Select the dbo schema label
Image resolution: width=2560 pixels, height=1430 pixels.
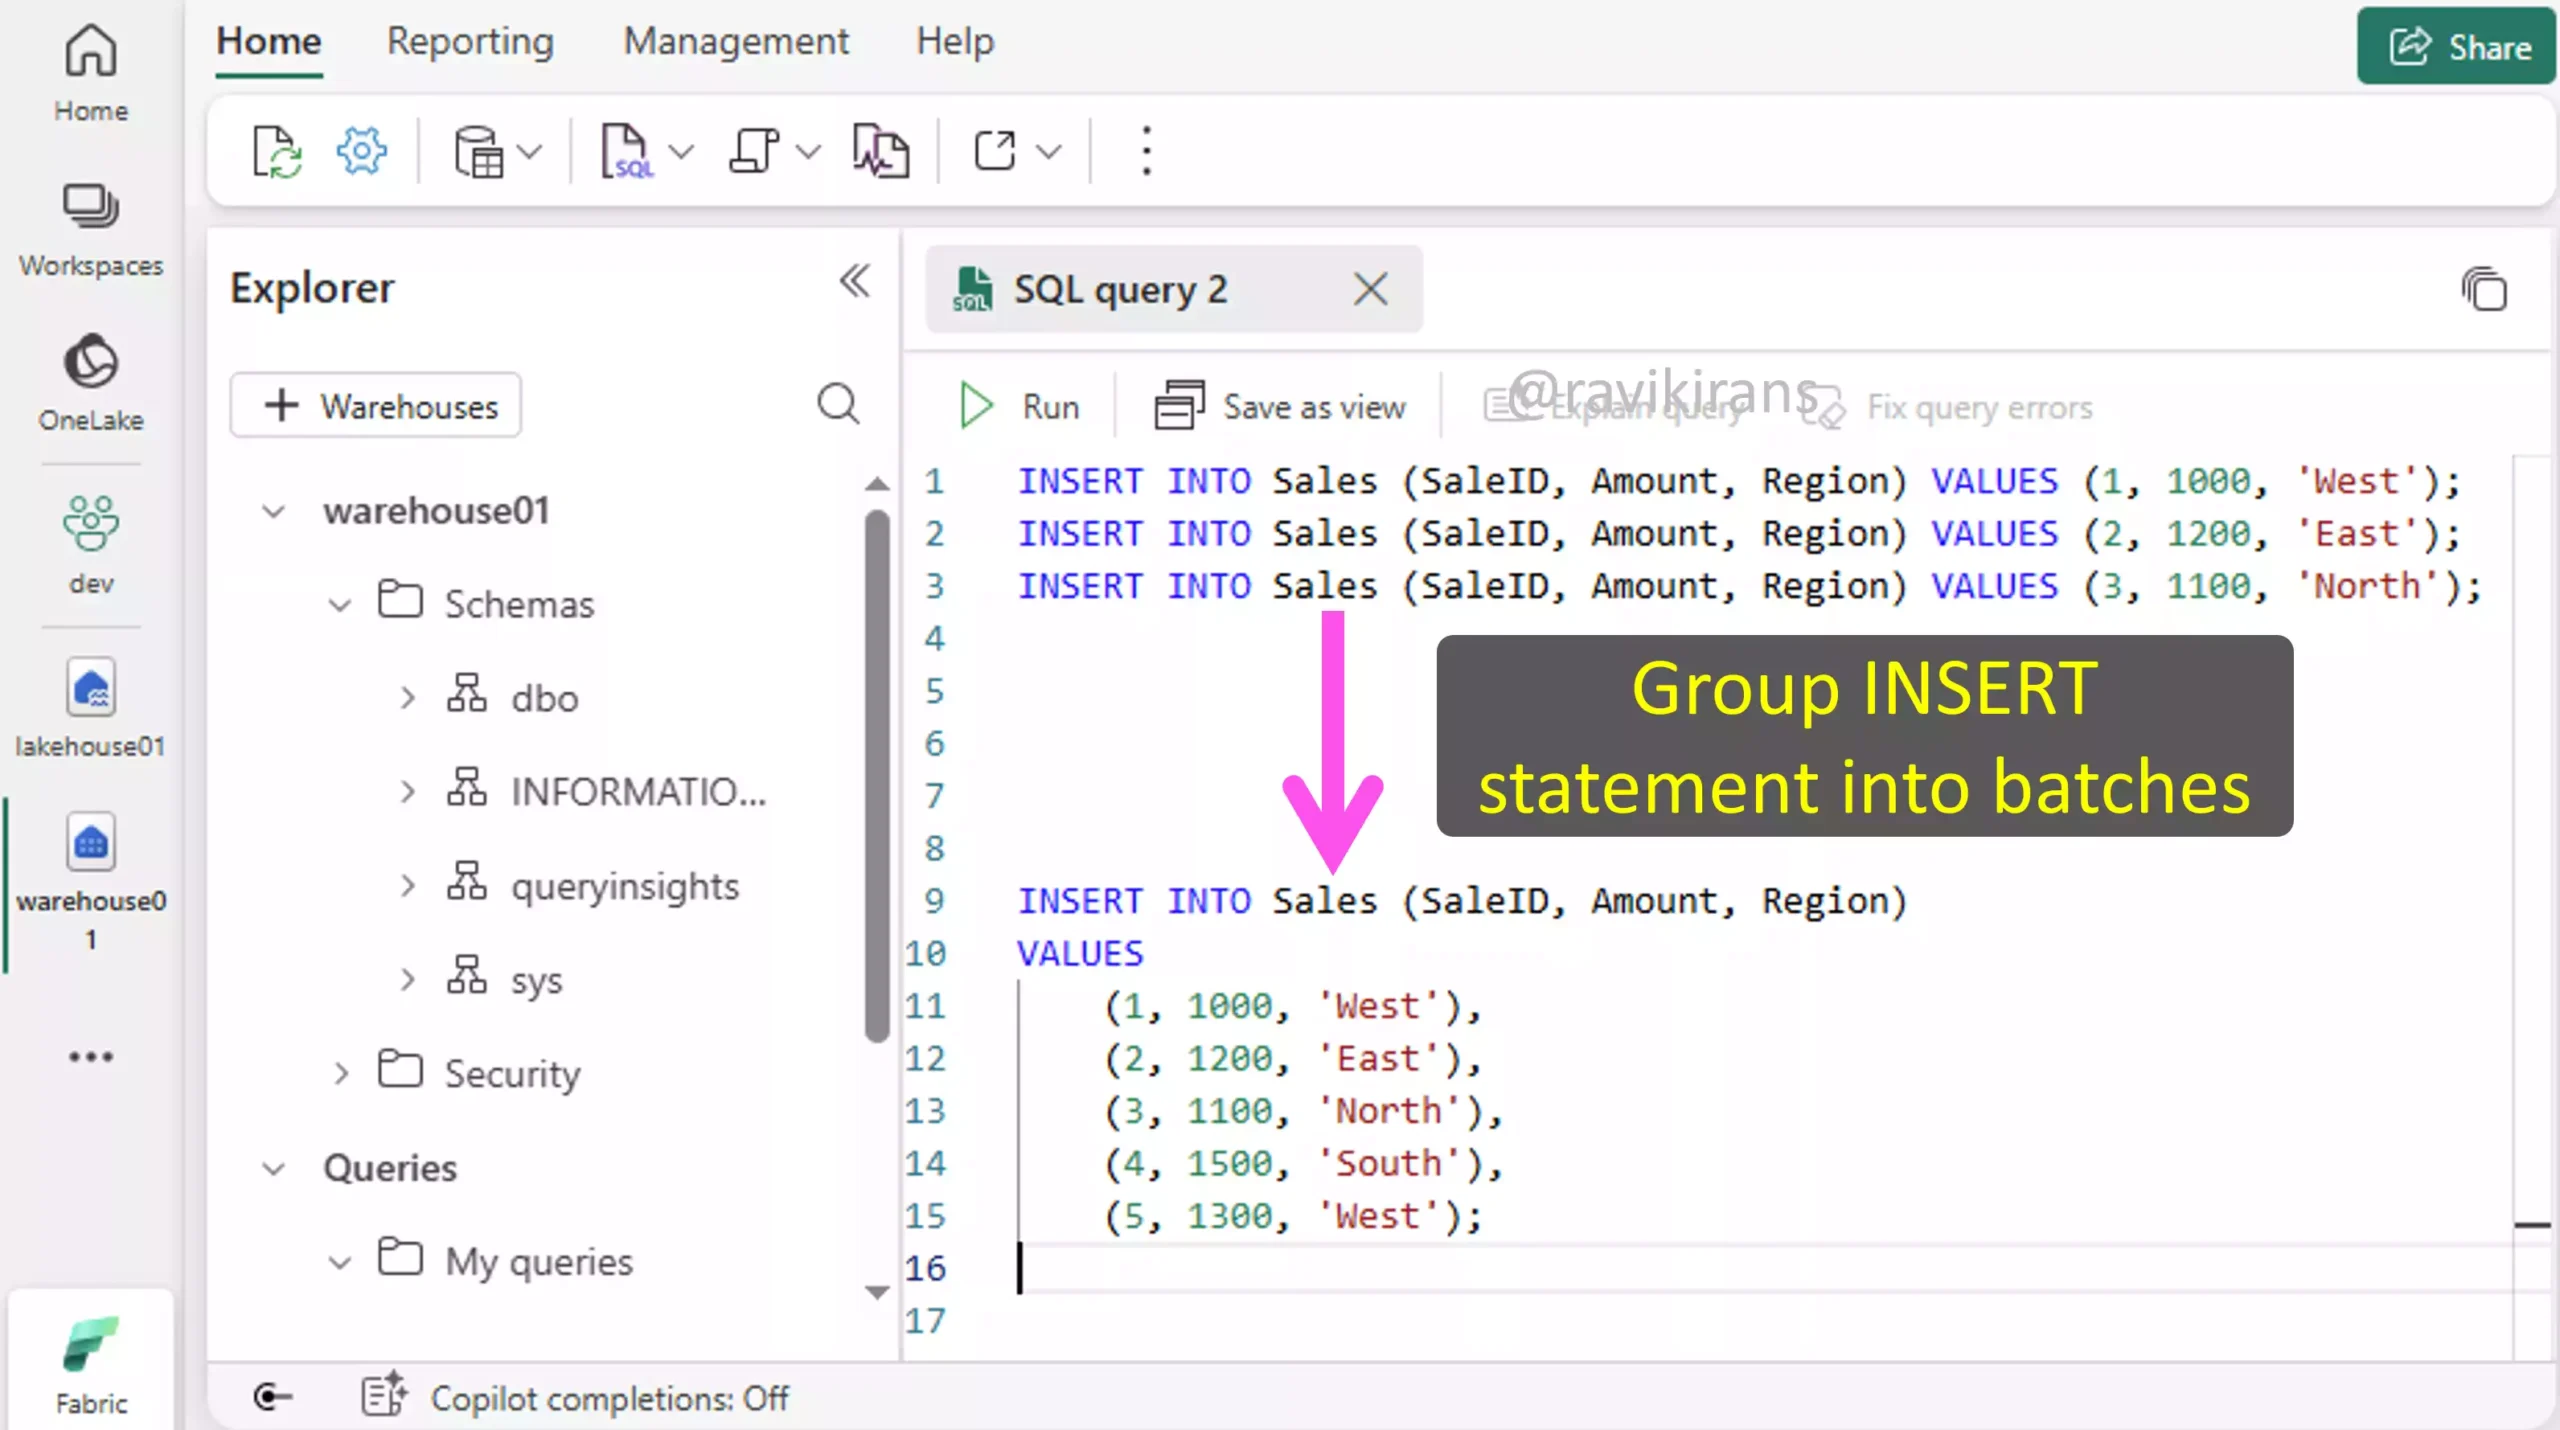545,698
